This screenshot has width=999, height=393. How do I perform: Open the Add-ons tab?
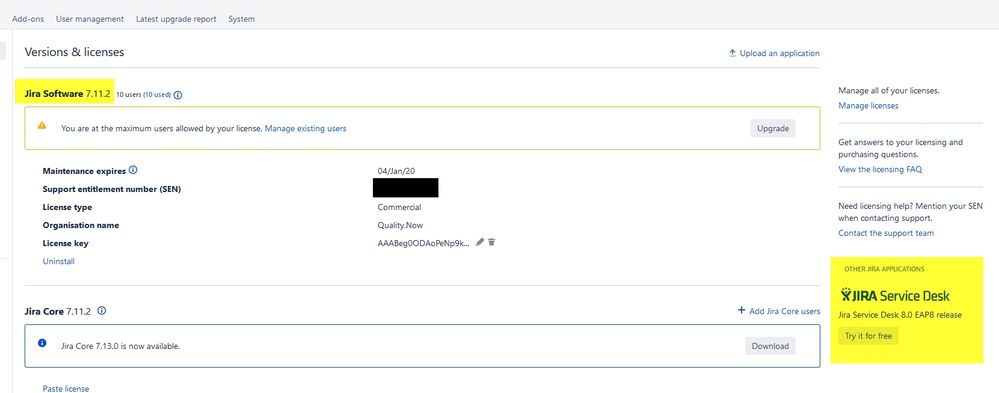28,19
